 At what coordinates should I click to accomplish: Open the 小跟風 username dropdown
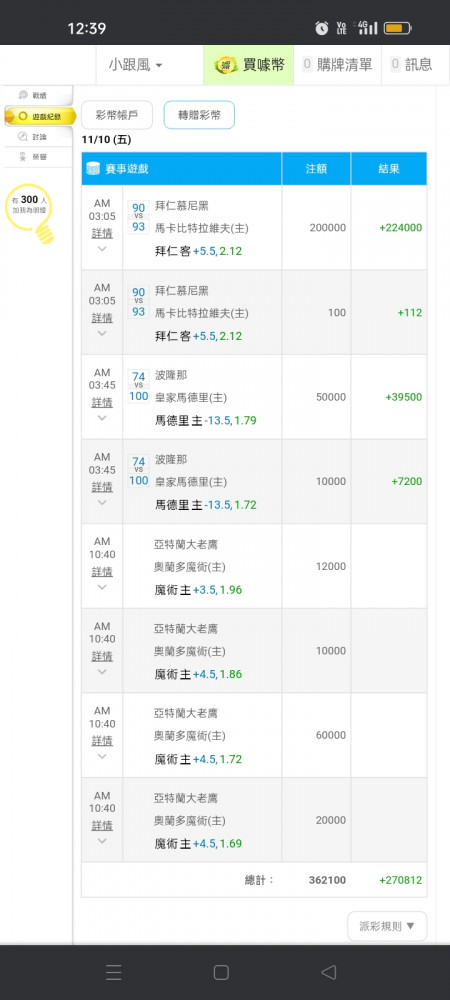(135, 64)
